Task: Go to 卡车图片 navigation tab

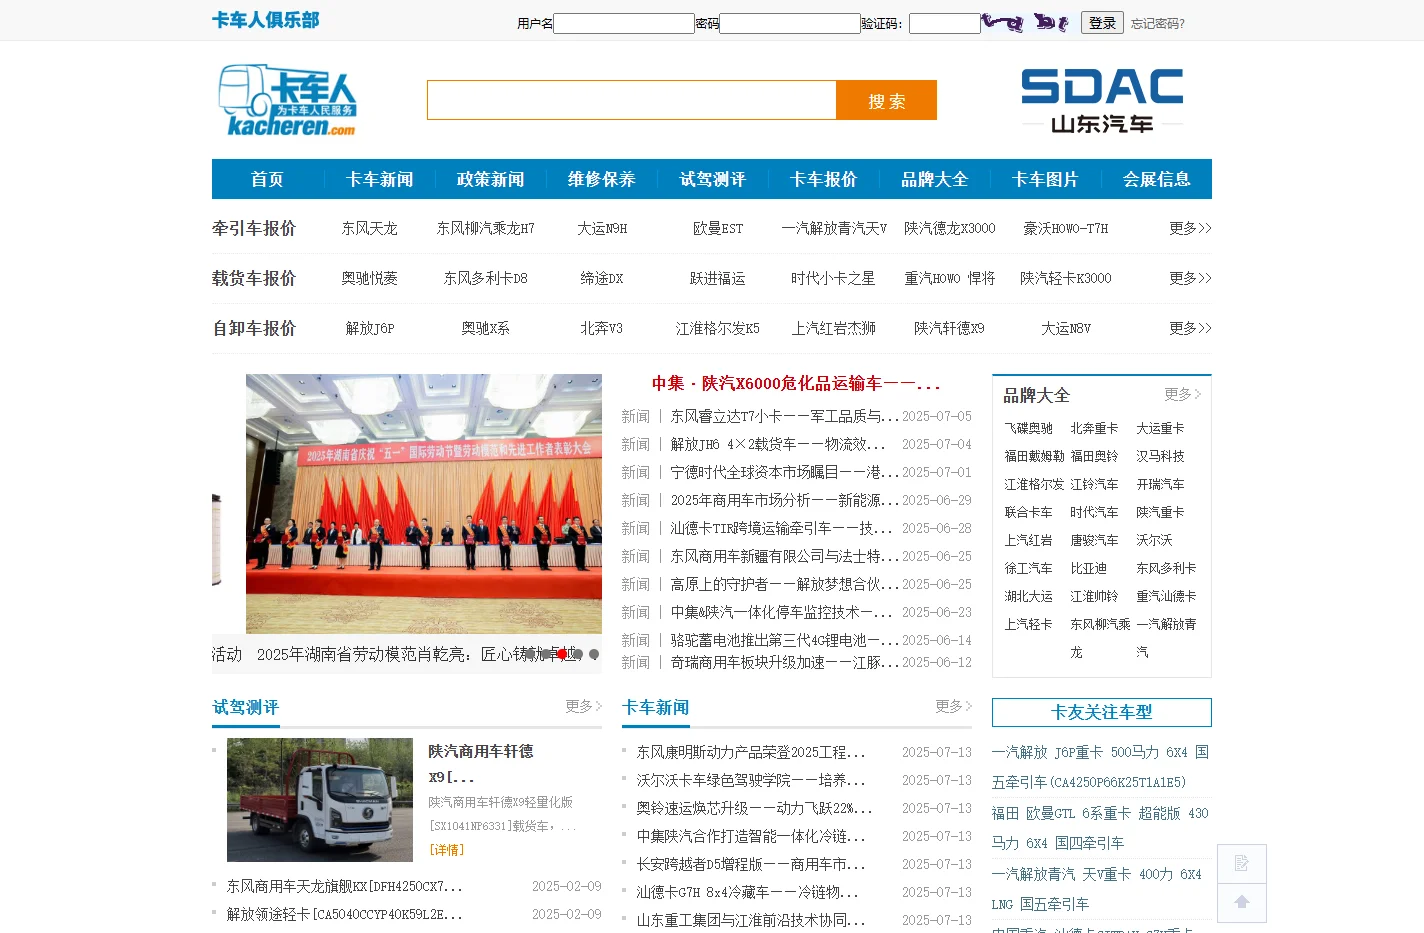Action: pos(1045,179)
